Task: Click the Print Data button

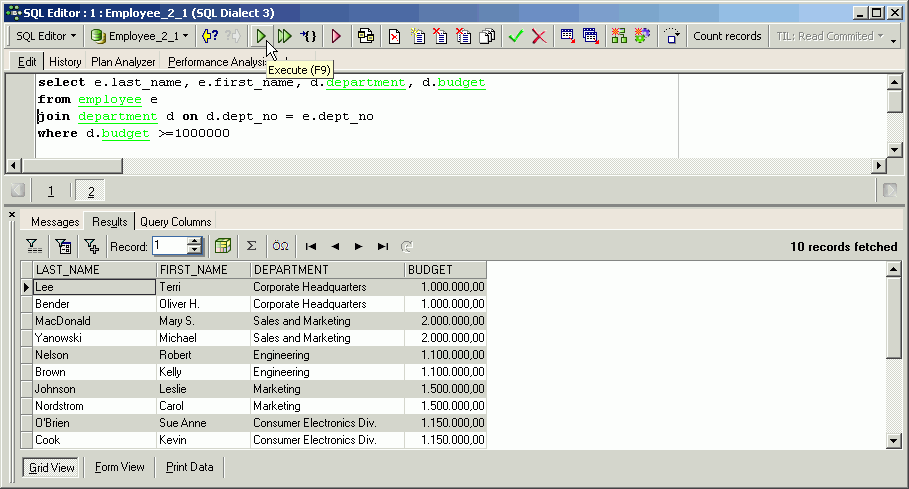Action: tap(190, 467)
